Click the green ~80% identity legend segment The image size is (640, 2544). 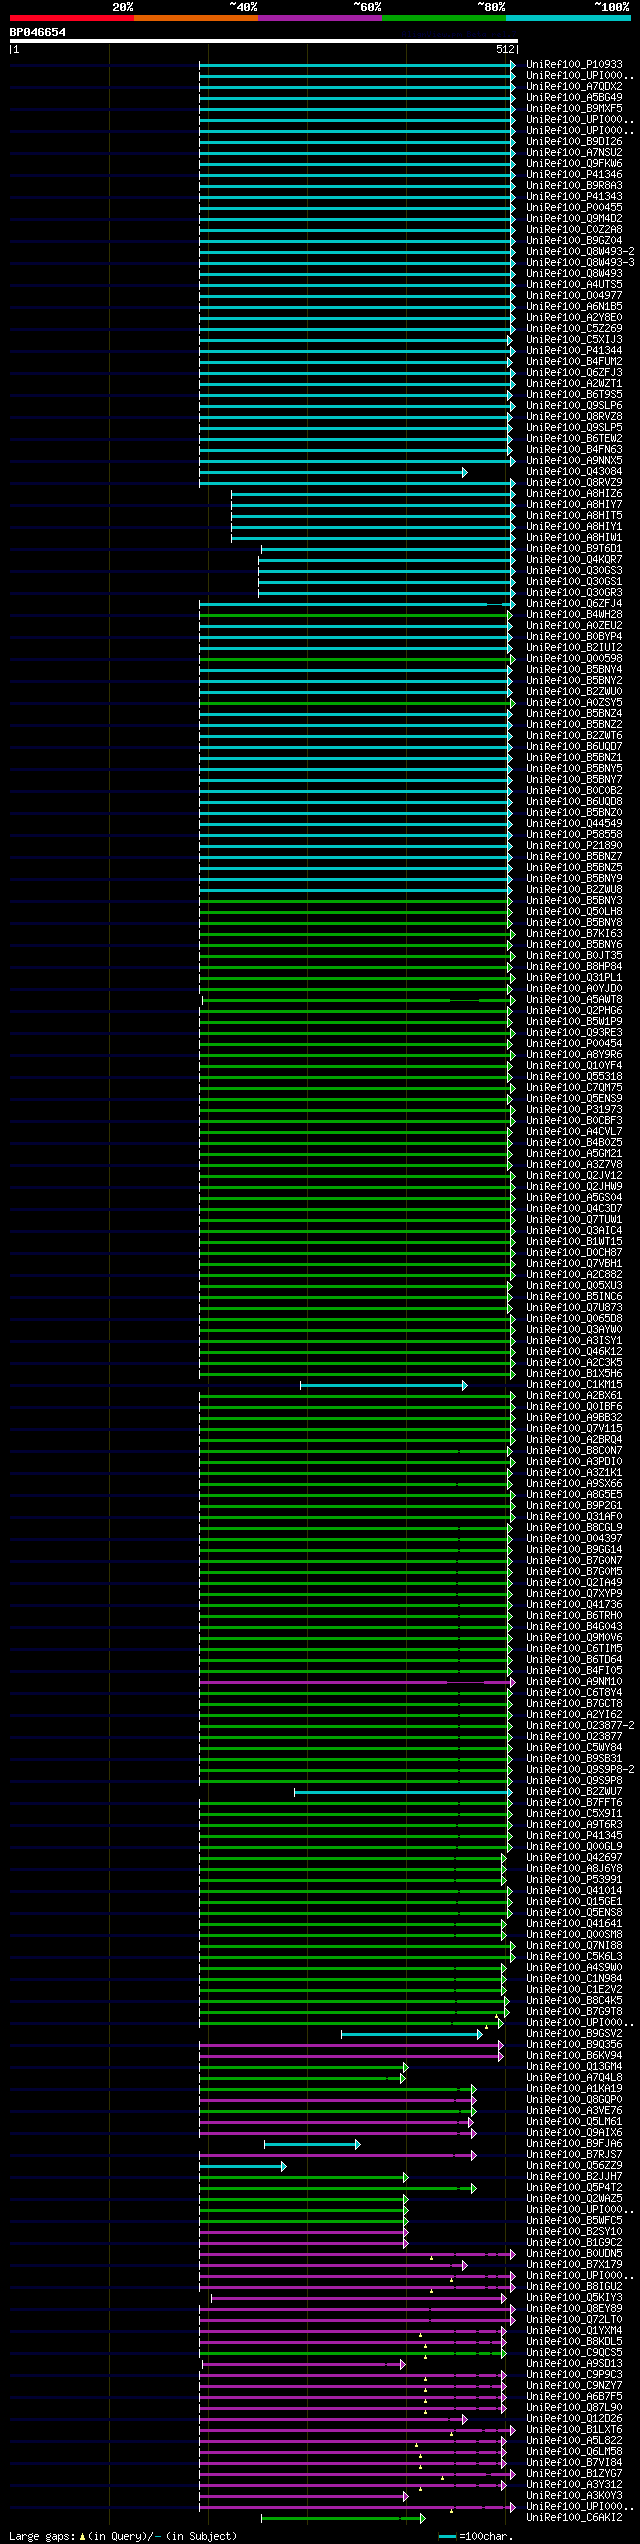coord(444,18)
